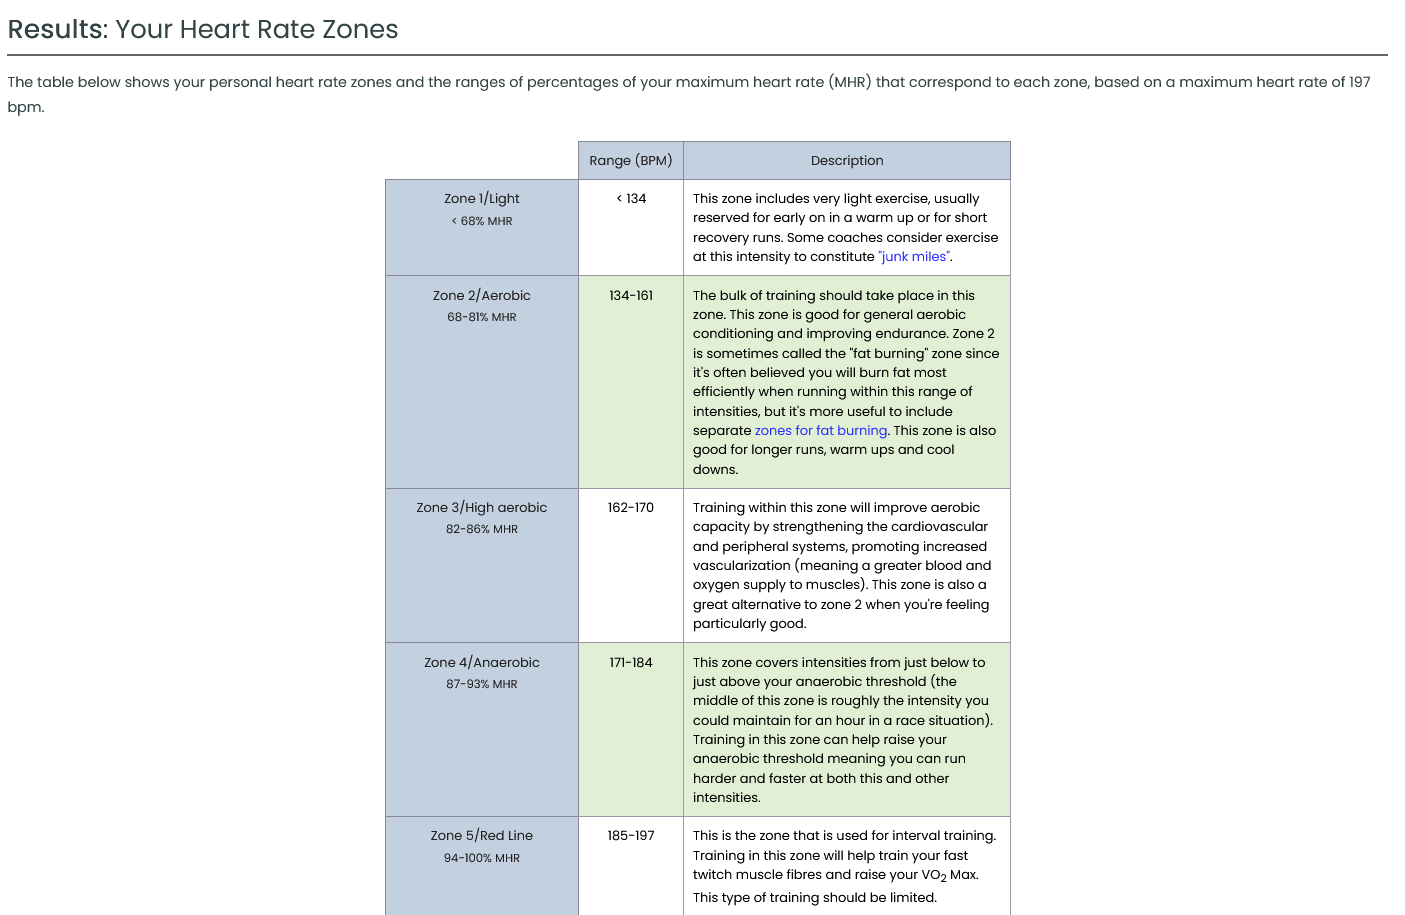This screenshot has width=1405, height=915.
Task: Select the "Zone 5/Red Line" row label
Action: [x=482, y=836]
